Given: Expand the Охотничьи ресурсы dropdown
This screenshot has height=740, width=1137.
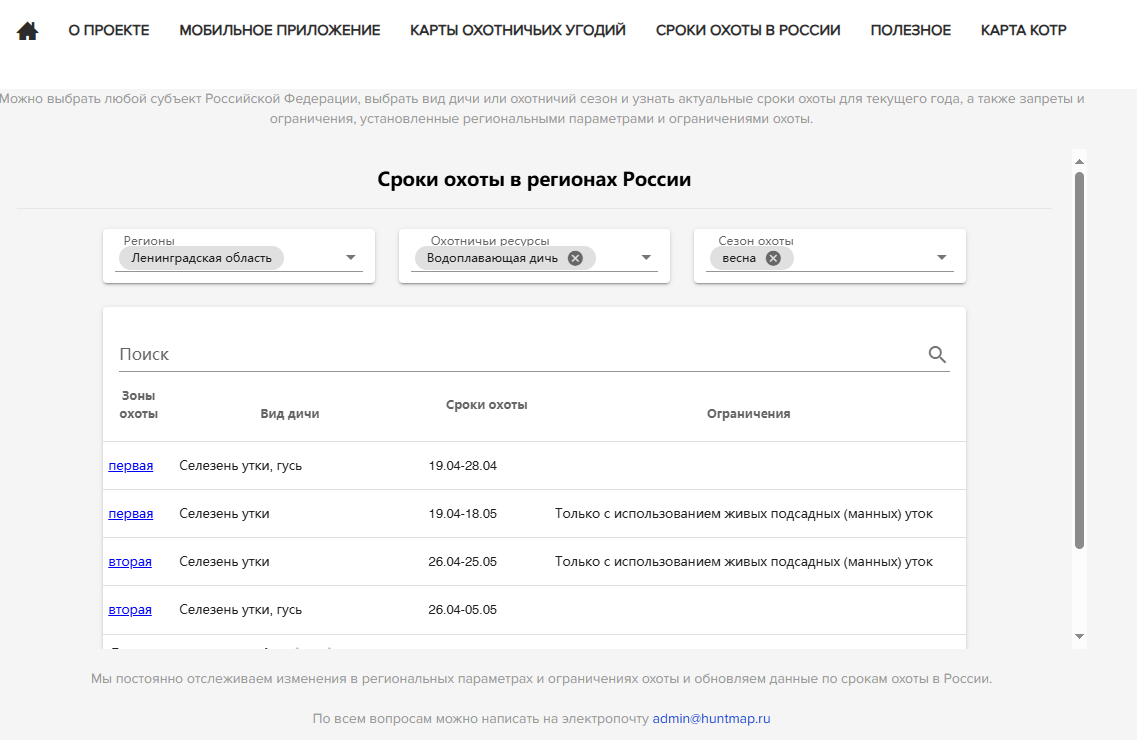Looking at the screenshot, I should pyautogui.click(x=645, y=257).
